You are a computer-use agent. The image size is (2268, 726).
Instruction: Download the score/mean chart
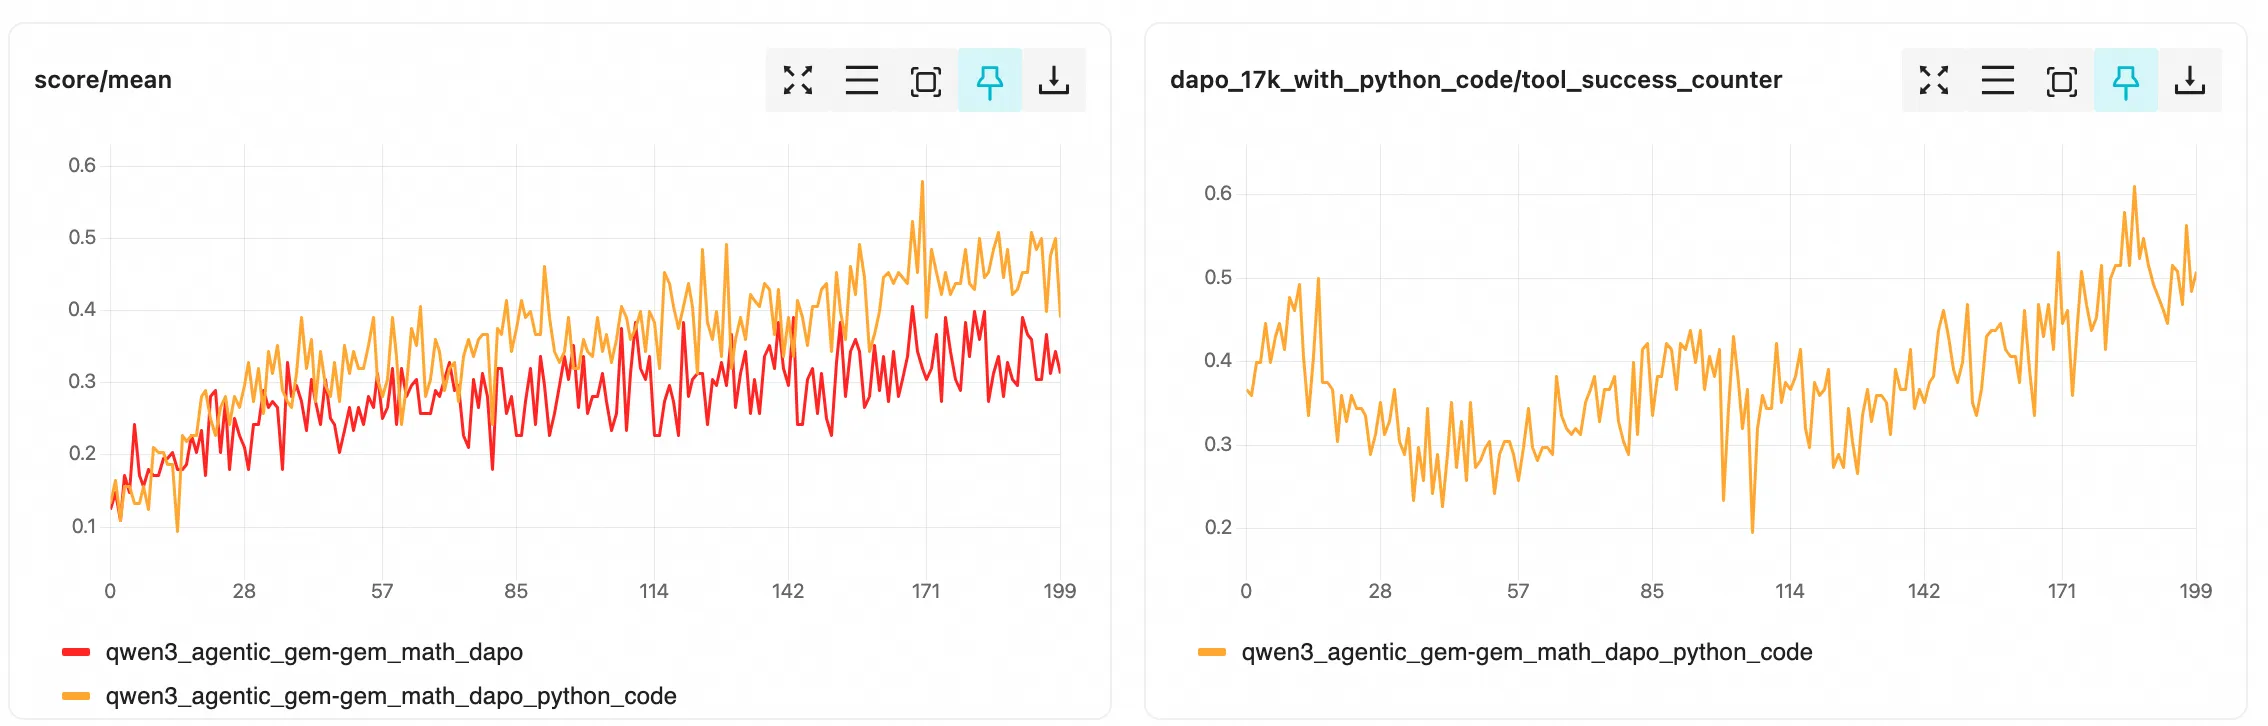(x=1053, y=80)
